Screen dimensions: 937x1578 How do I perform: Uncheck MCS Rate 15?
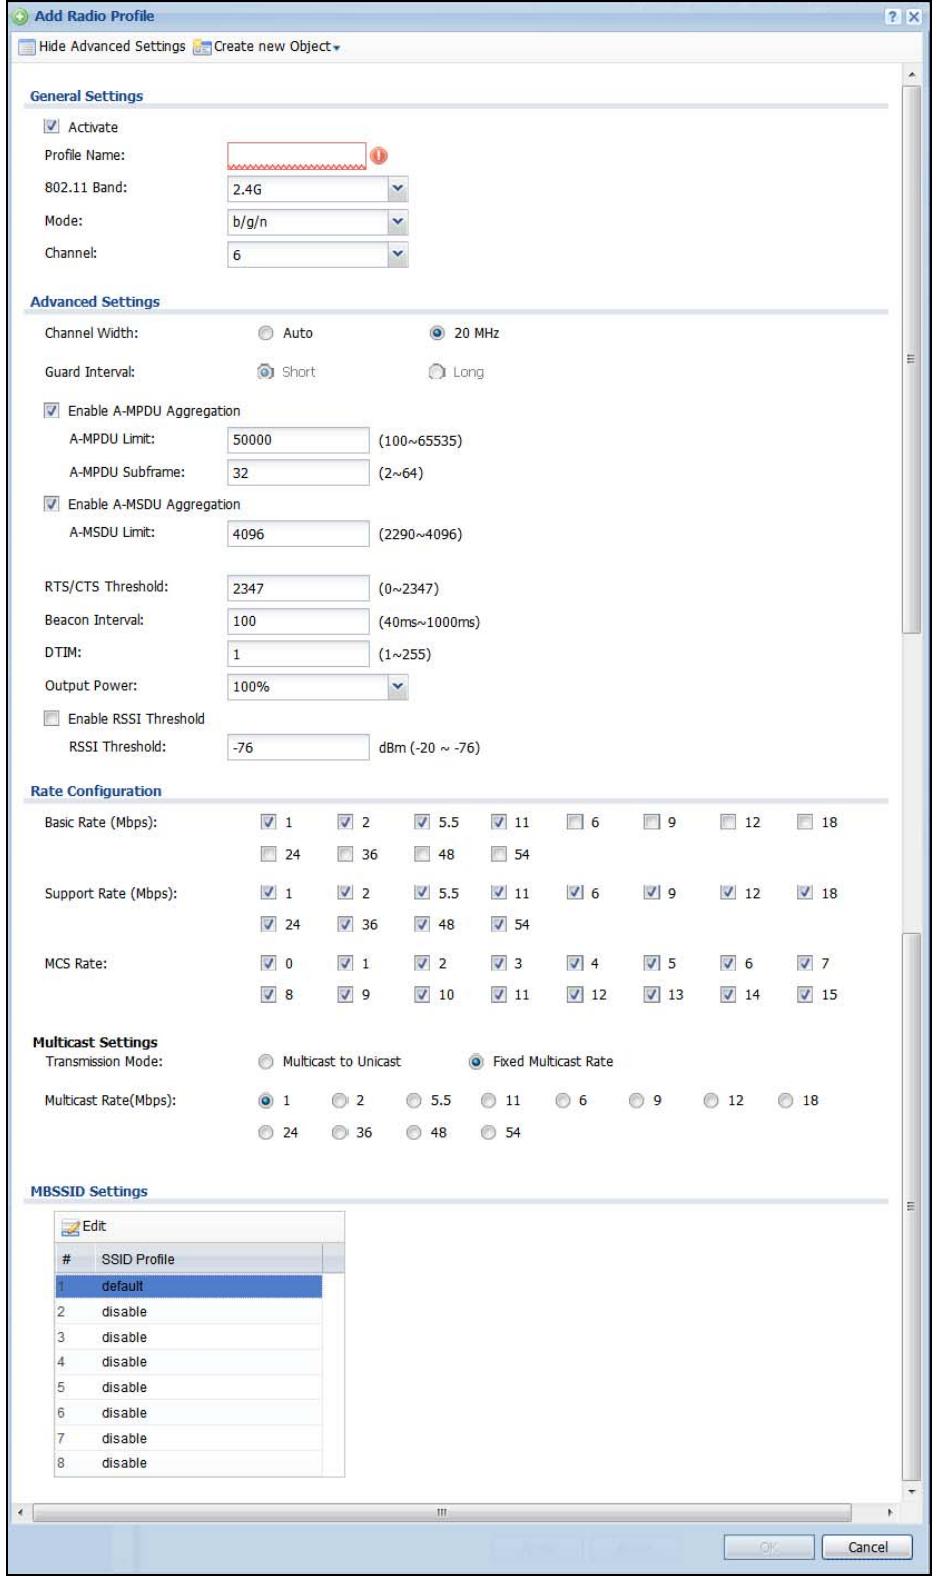click(805, 994)
